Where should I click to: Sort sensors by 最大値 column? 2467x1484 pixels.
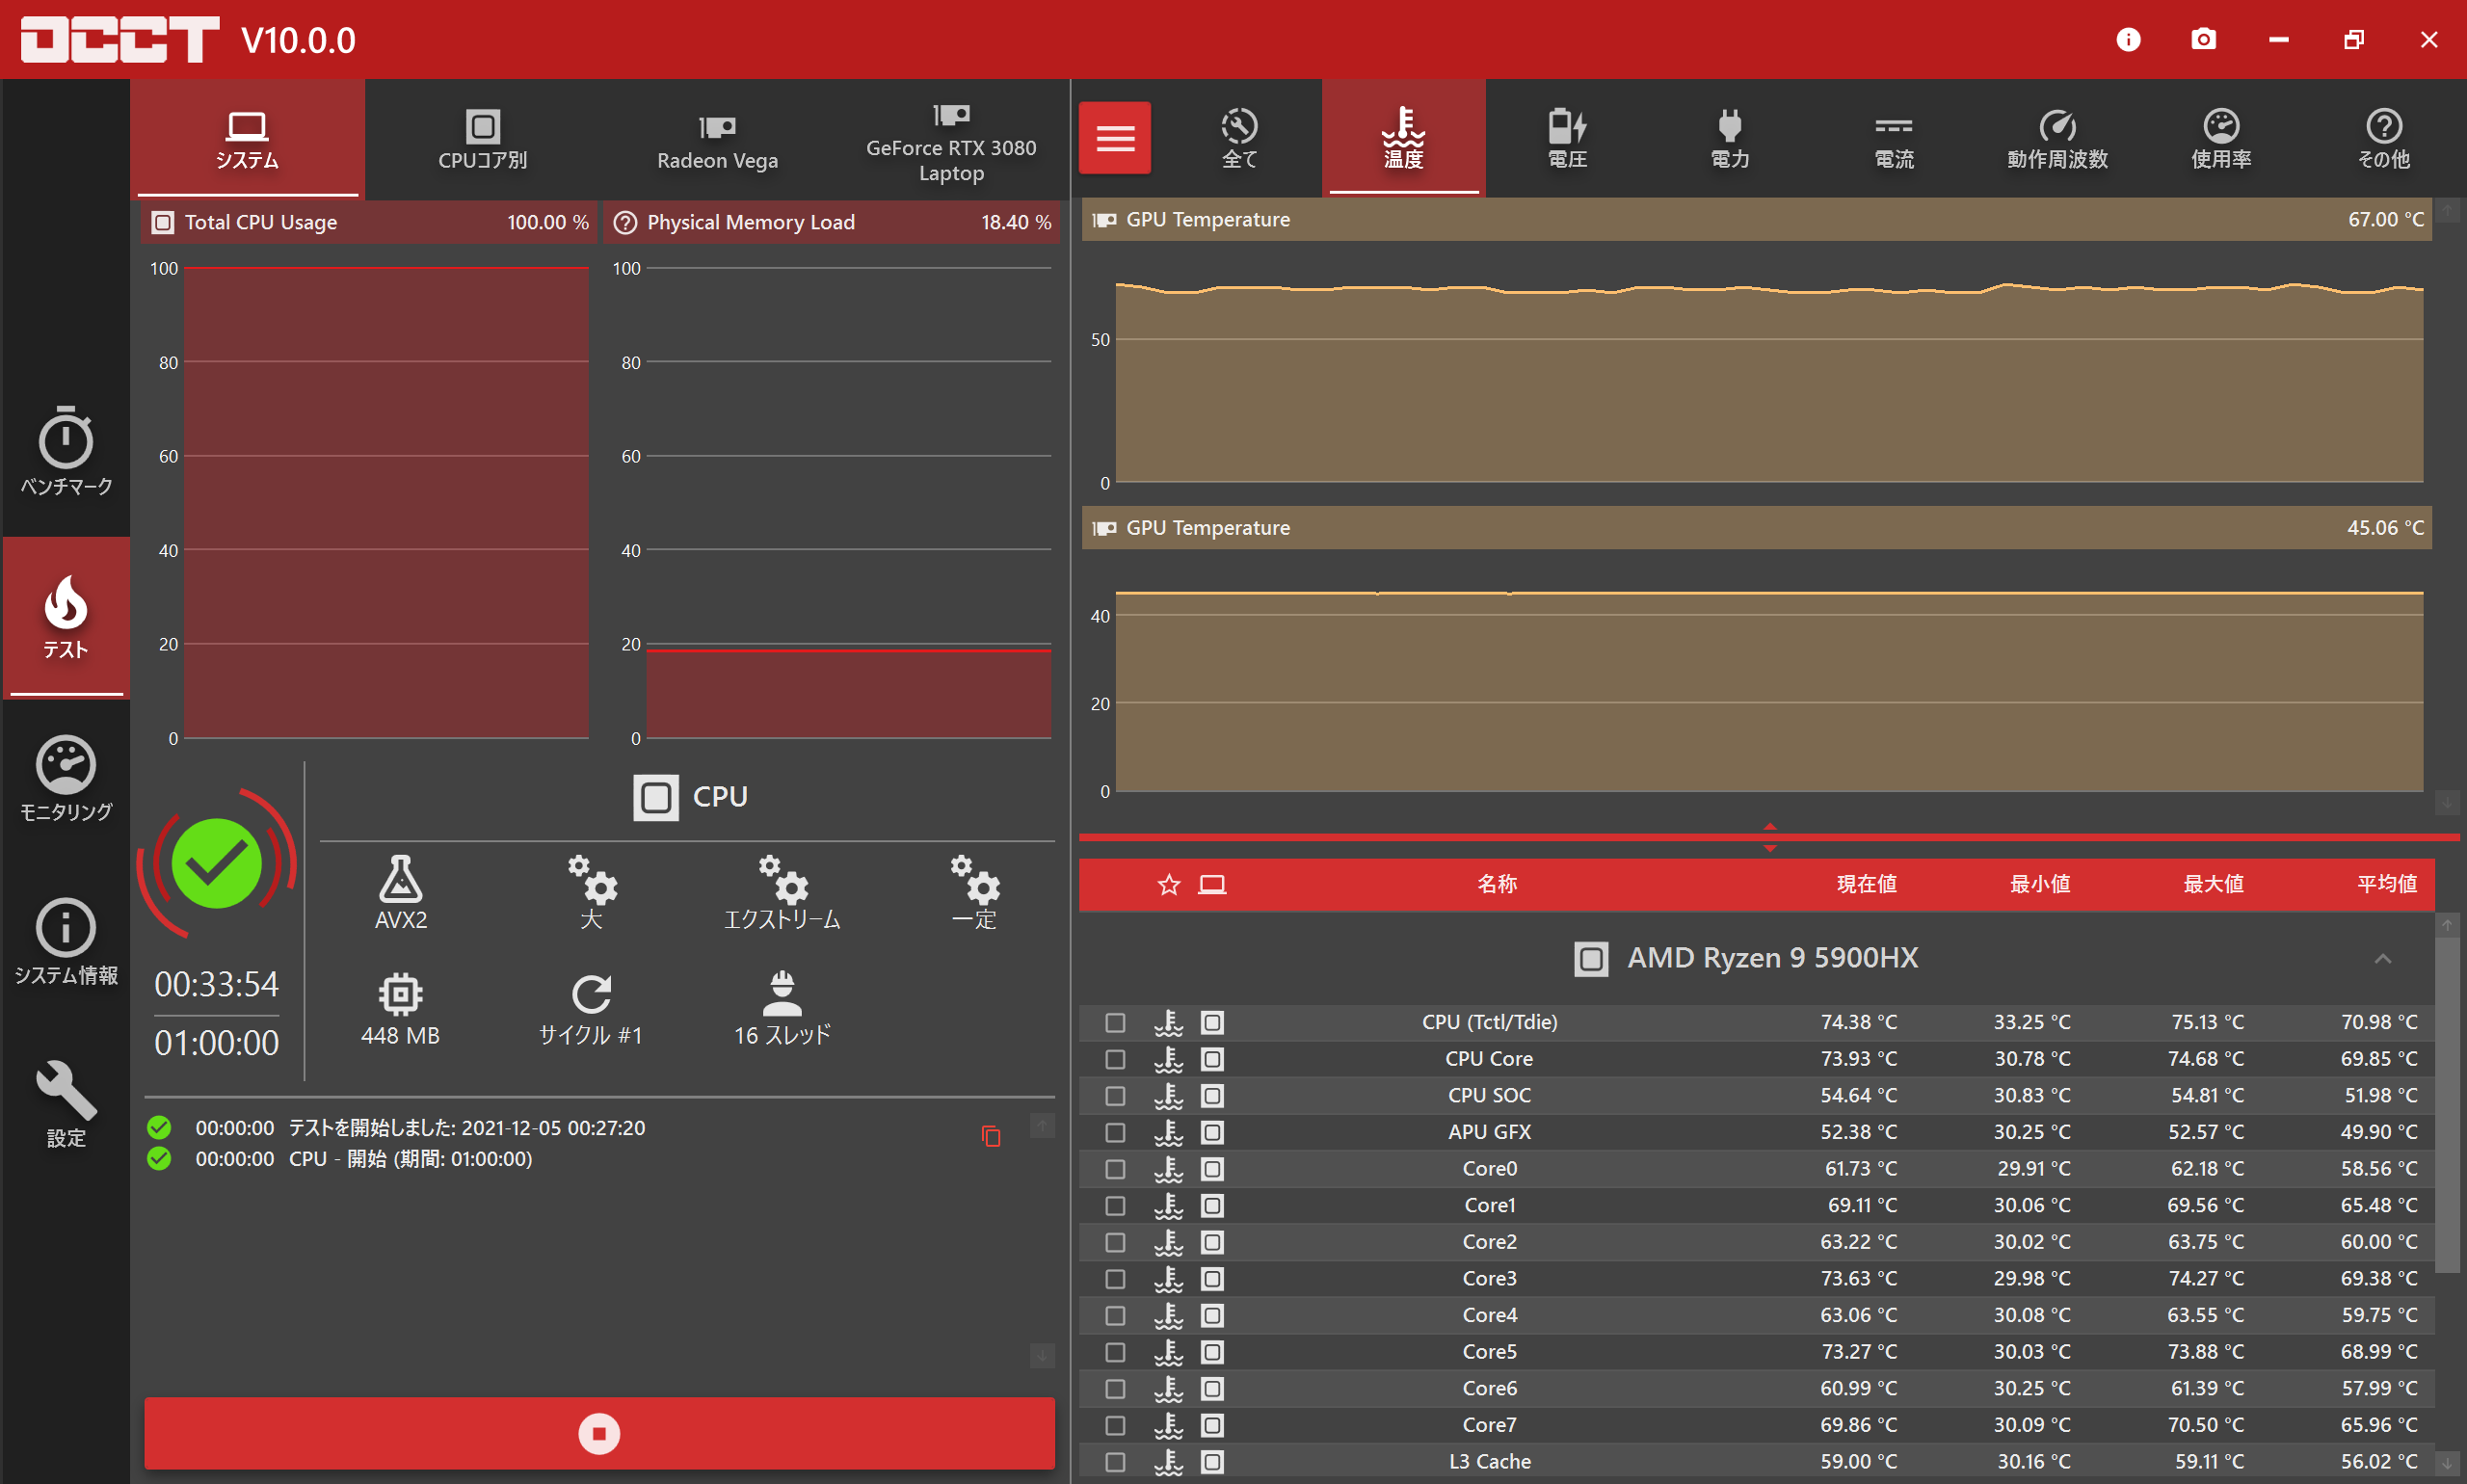pyautogui.click(x=2213, y=884)
